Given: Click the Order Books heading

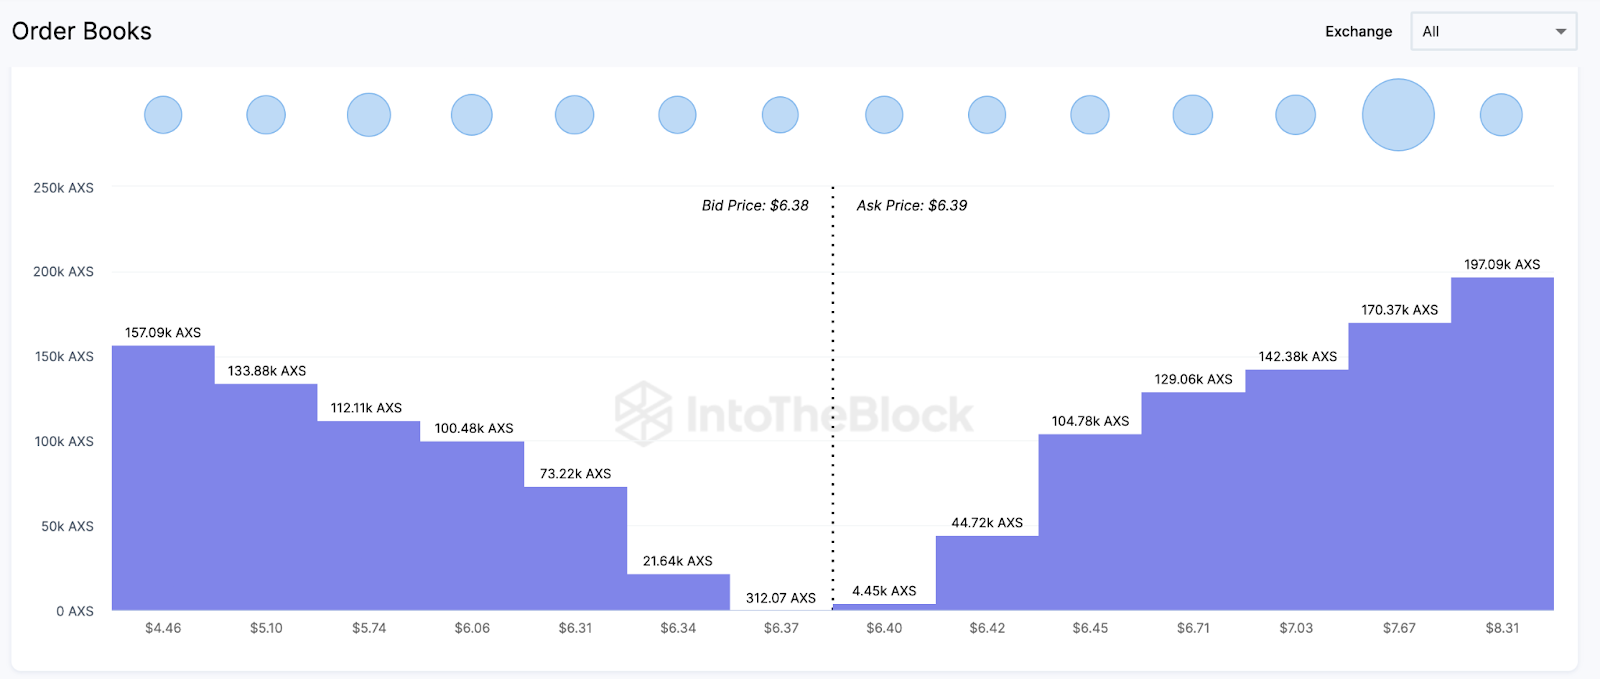Looking at the screenshot, I should pyautogui.click(x=82, y=31).
